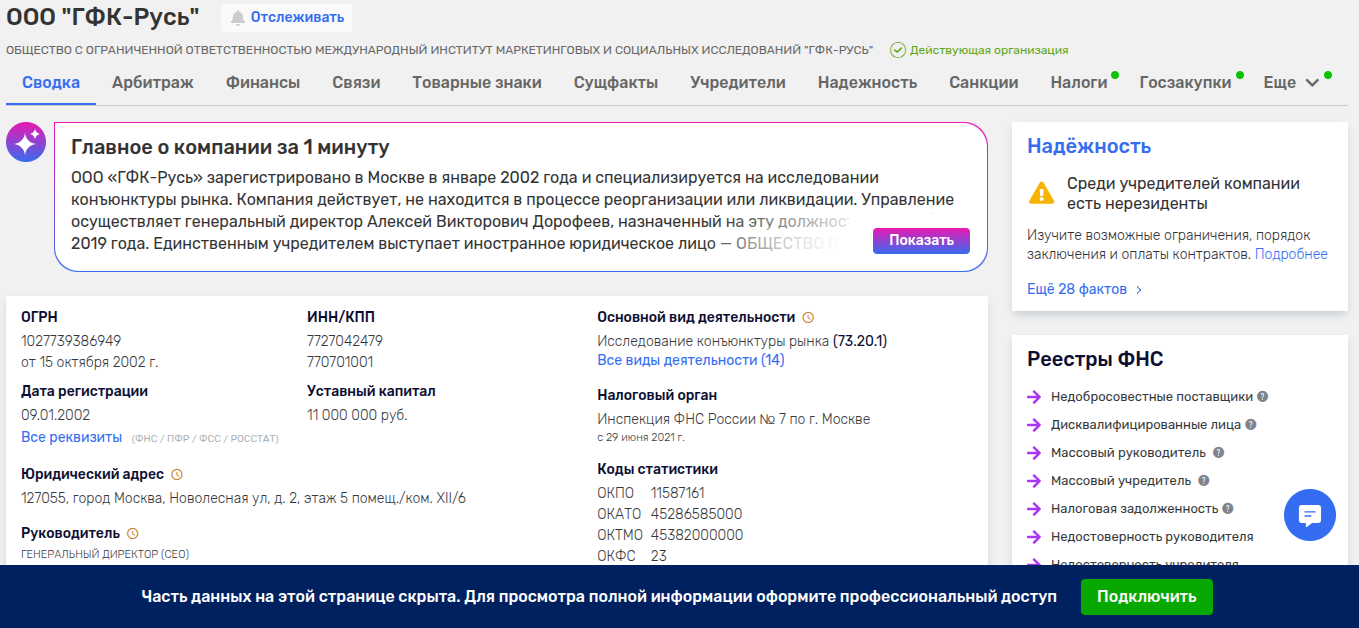Switch to the Финансы tab
1359x628 pixels.
[x=263, y=83]
